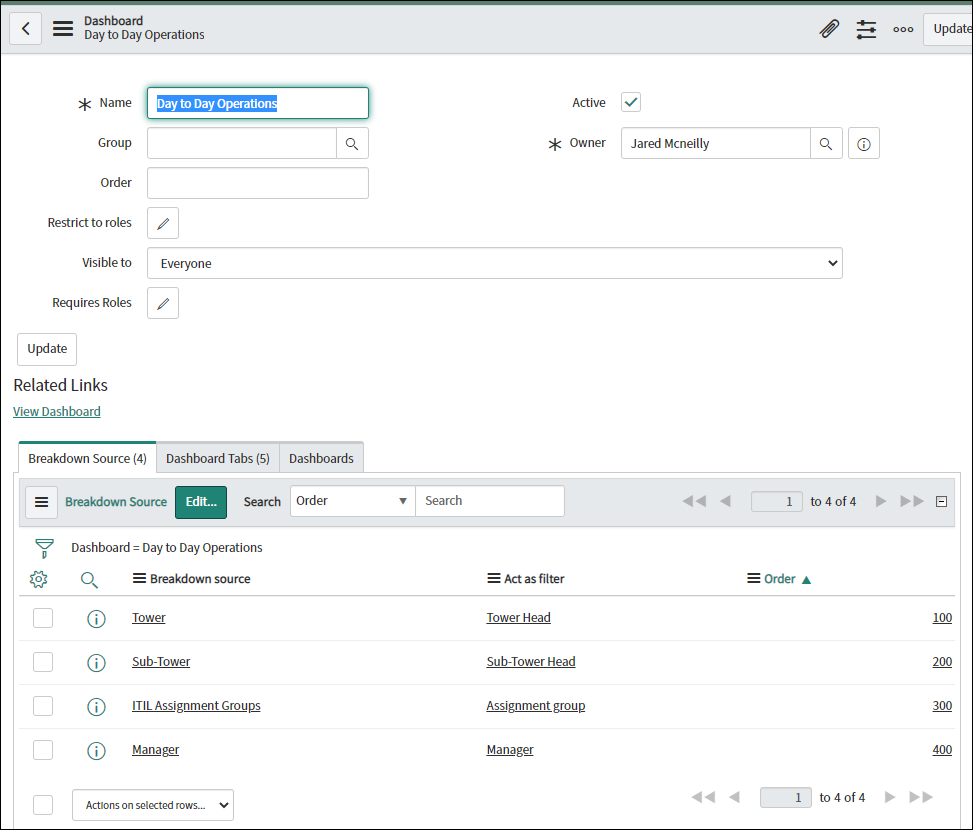Open the ITIL Assignment Groups link

pos(196,706)
